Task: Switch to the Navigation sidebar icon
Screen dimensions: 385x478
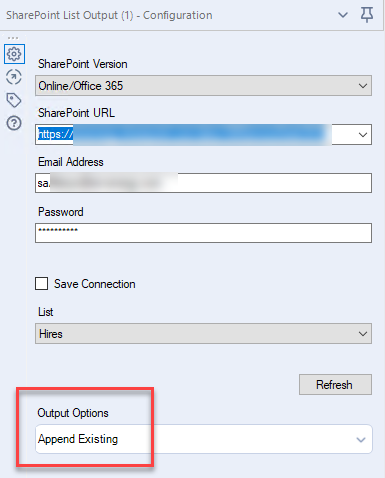Action: pyautogui.click(x=14, y=77)
